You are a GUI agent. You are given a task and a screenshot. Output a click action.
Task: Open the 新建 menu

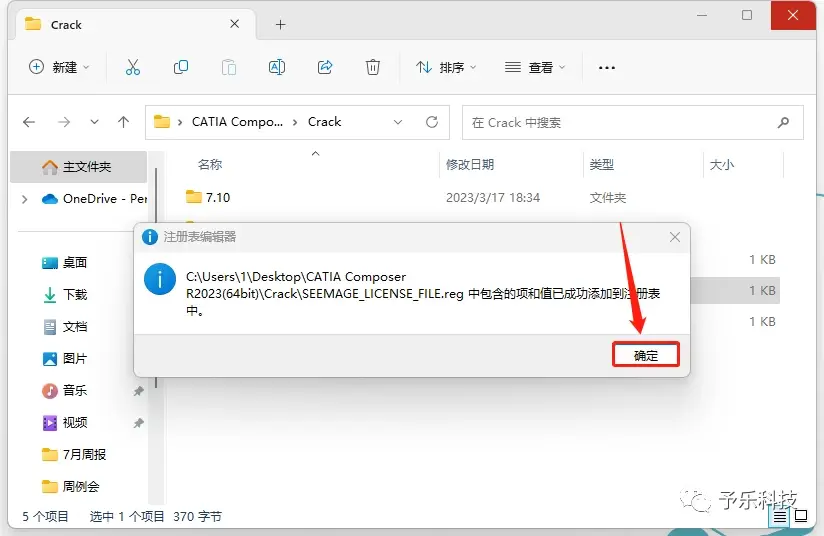(59, 67)
